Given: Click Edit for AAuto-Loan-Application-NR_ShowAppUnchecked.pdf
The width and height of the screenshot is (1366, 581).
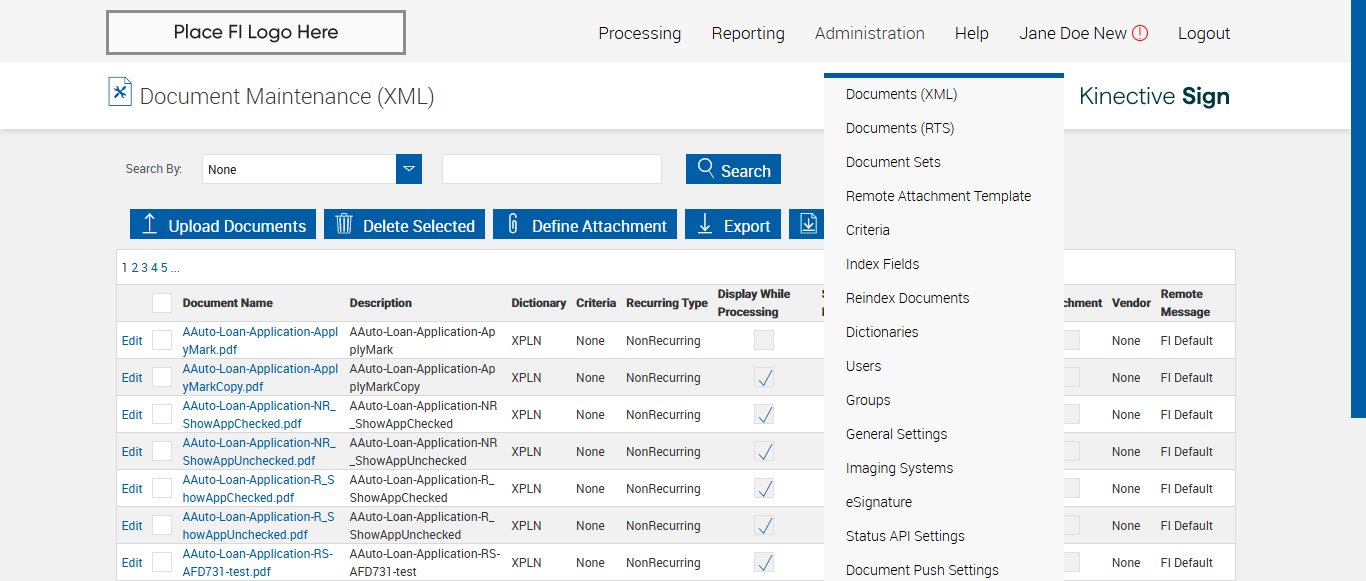Looking at the screenshot, I should 132,452.
